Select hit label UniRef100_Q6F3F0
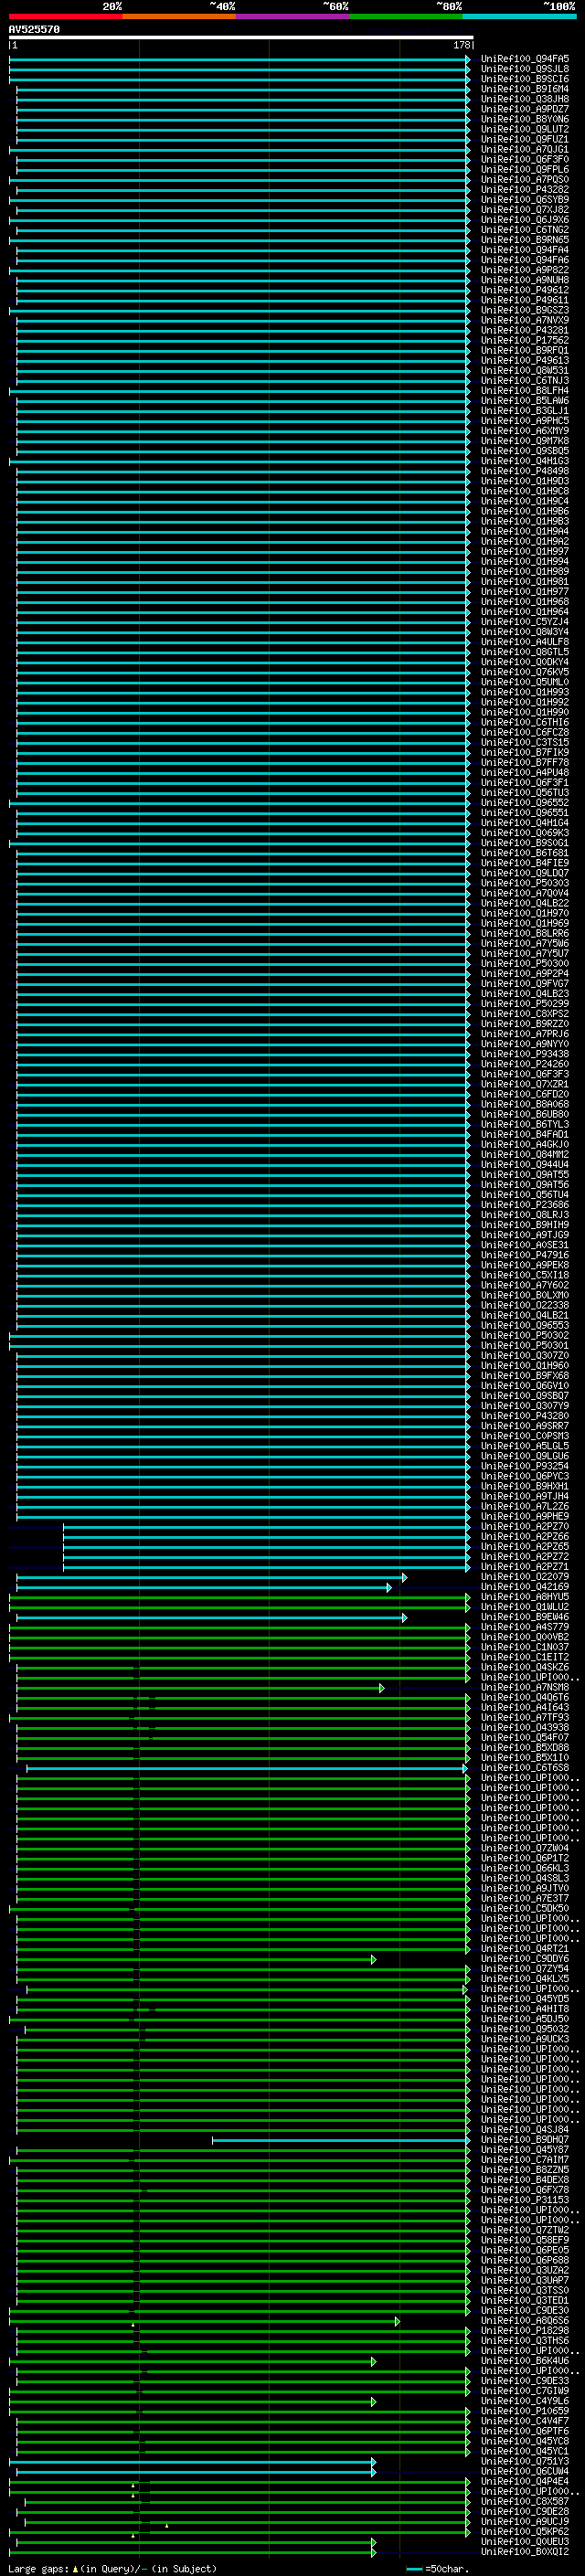Viewport: 585px width, 2576px height. pyautogui.click(x=525, y=159)
